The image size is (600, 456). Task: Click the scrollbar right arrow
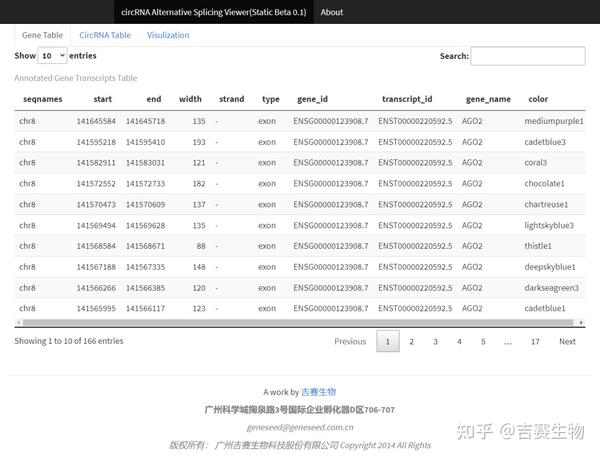[581, 322]
